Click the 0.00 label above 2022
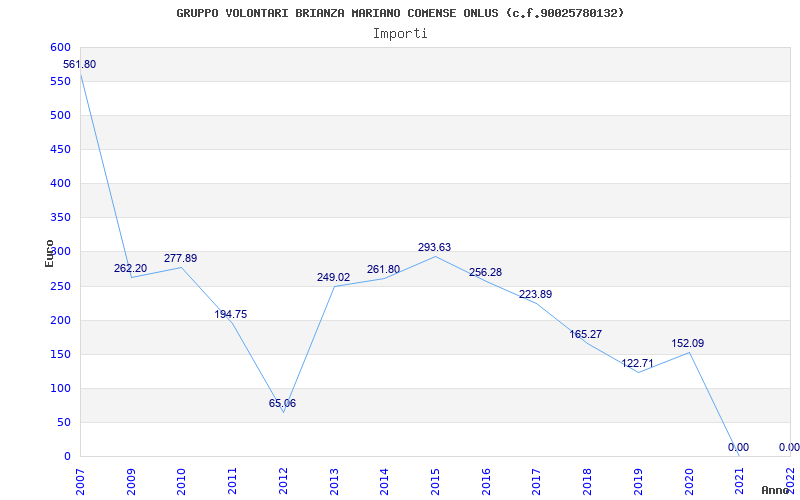 (x=789, y=447)
